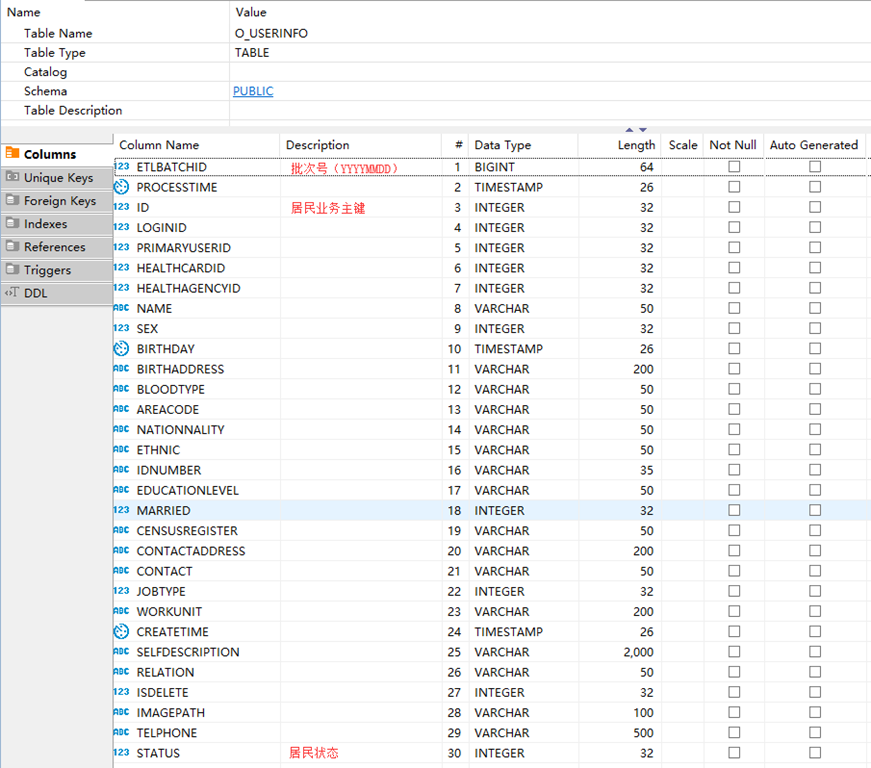Select the CONTACTADDRESS column name

click(191, 551)
